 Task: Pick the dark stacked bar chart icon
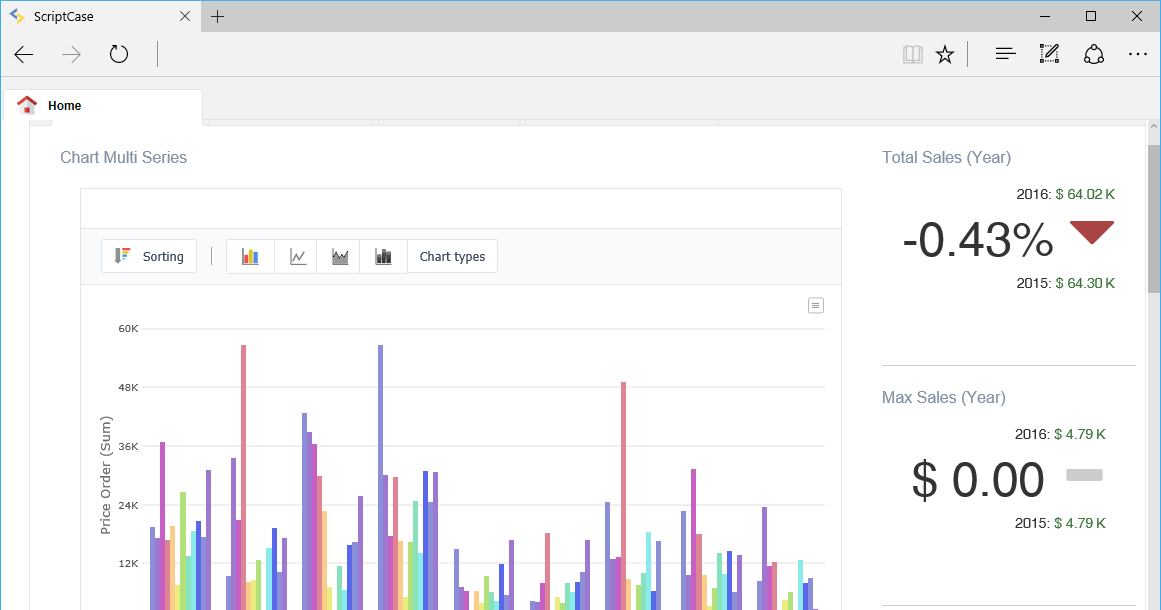(x=383, y=257)
